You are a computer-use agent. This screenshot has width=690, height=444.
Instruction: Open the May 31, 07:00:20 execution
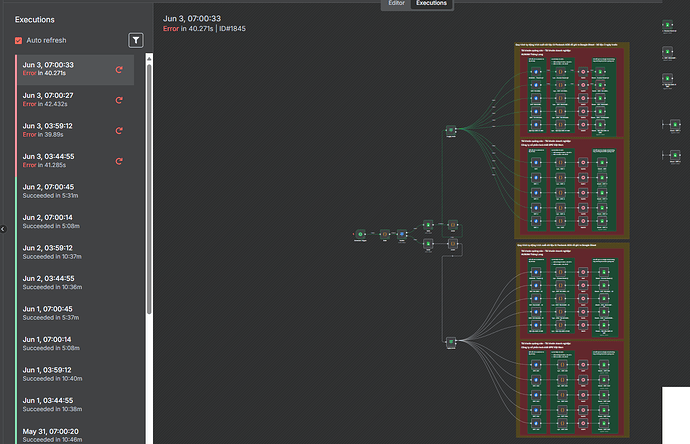point(60,435)
